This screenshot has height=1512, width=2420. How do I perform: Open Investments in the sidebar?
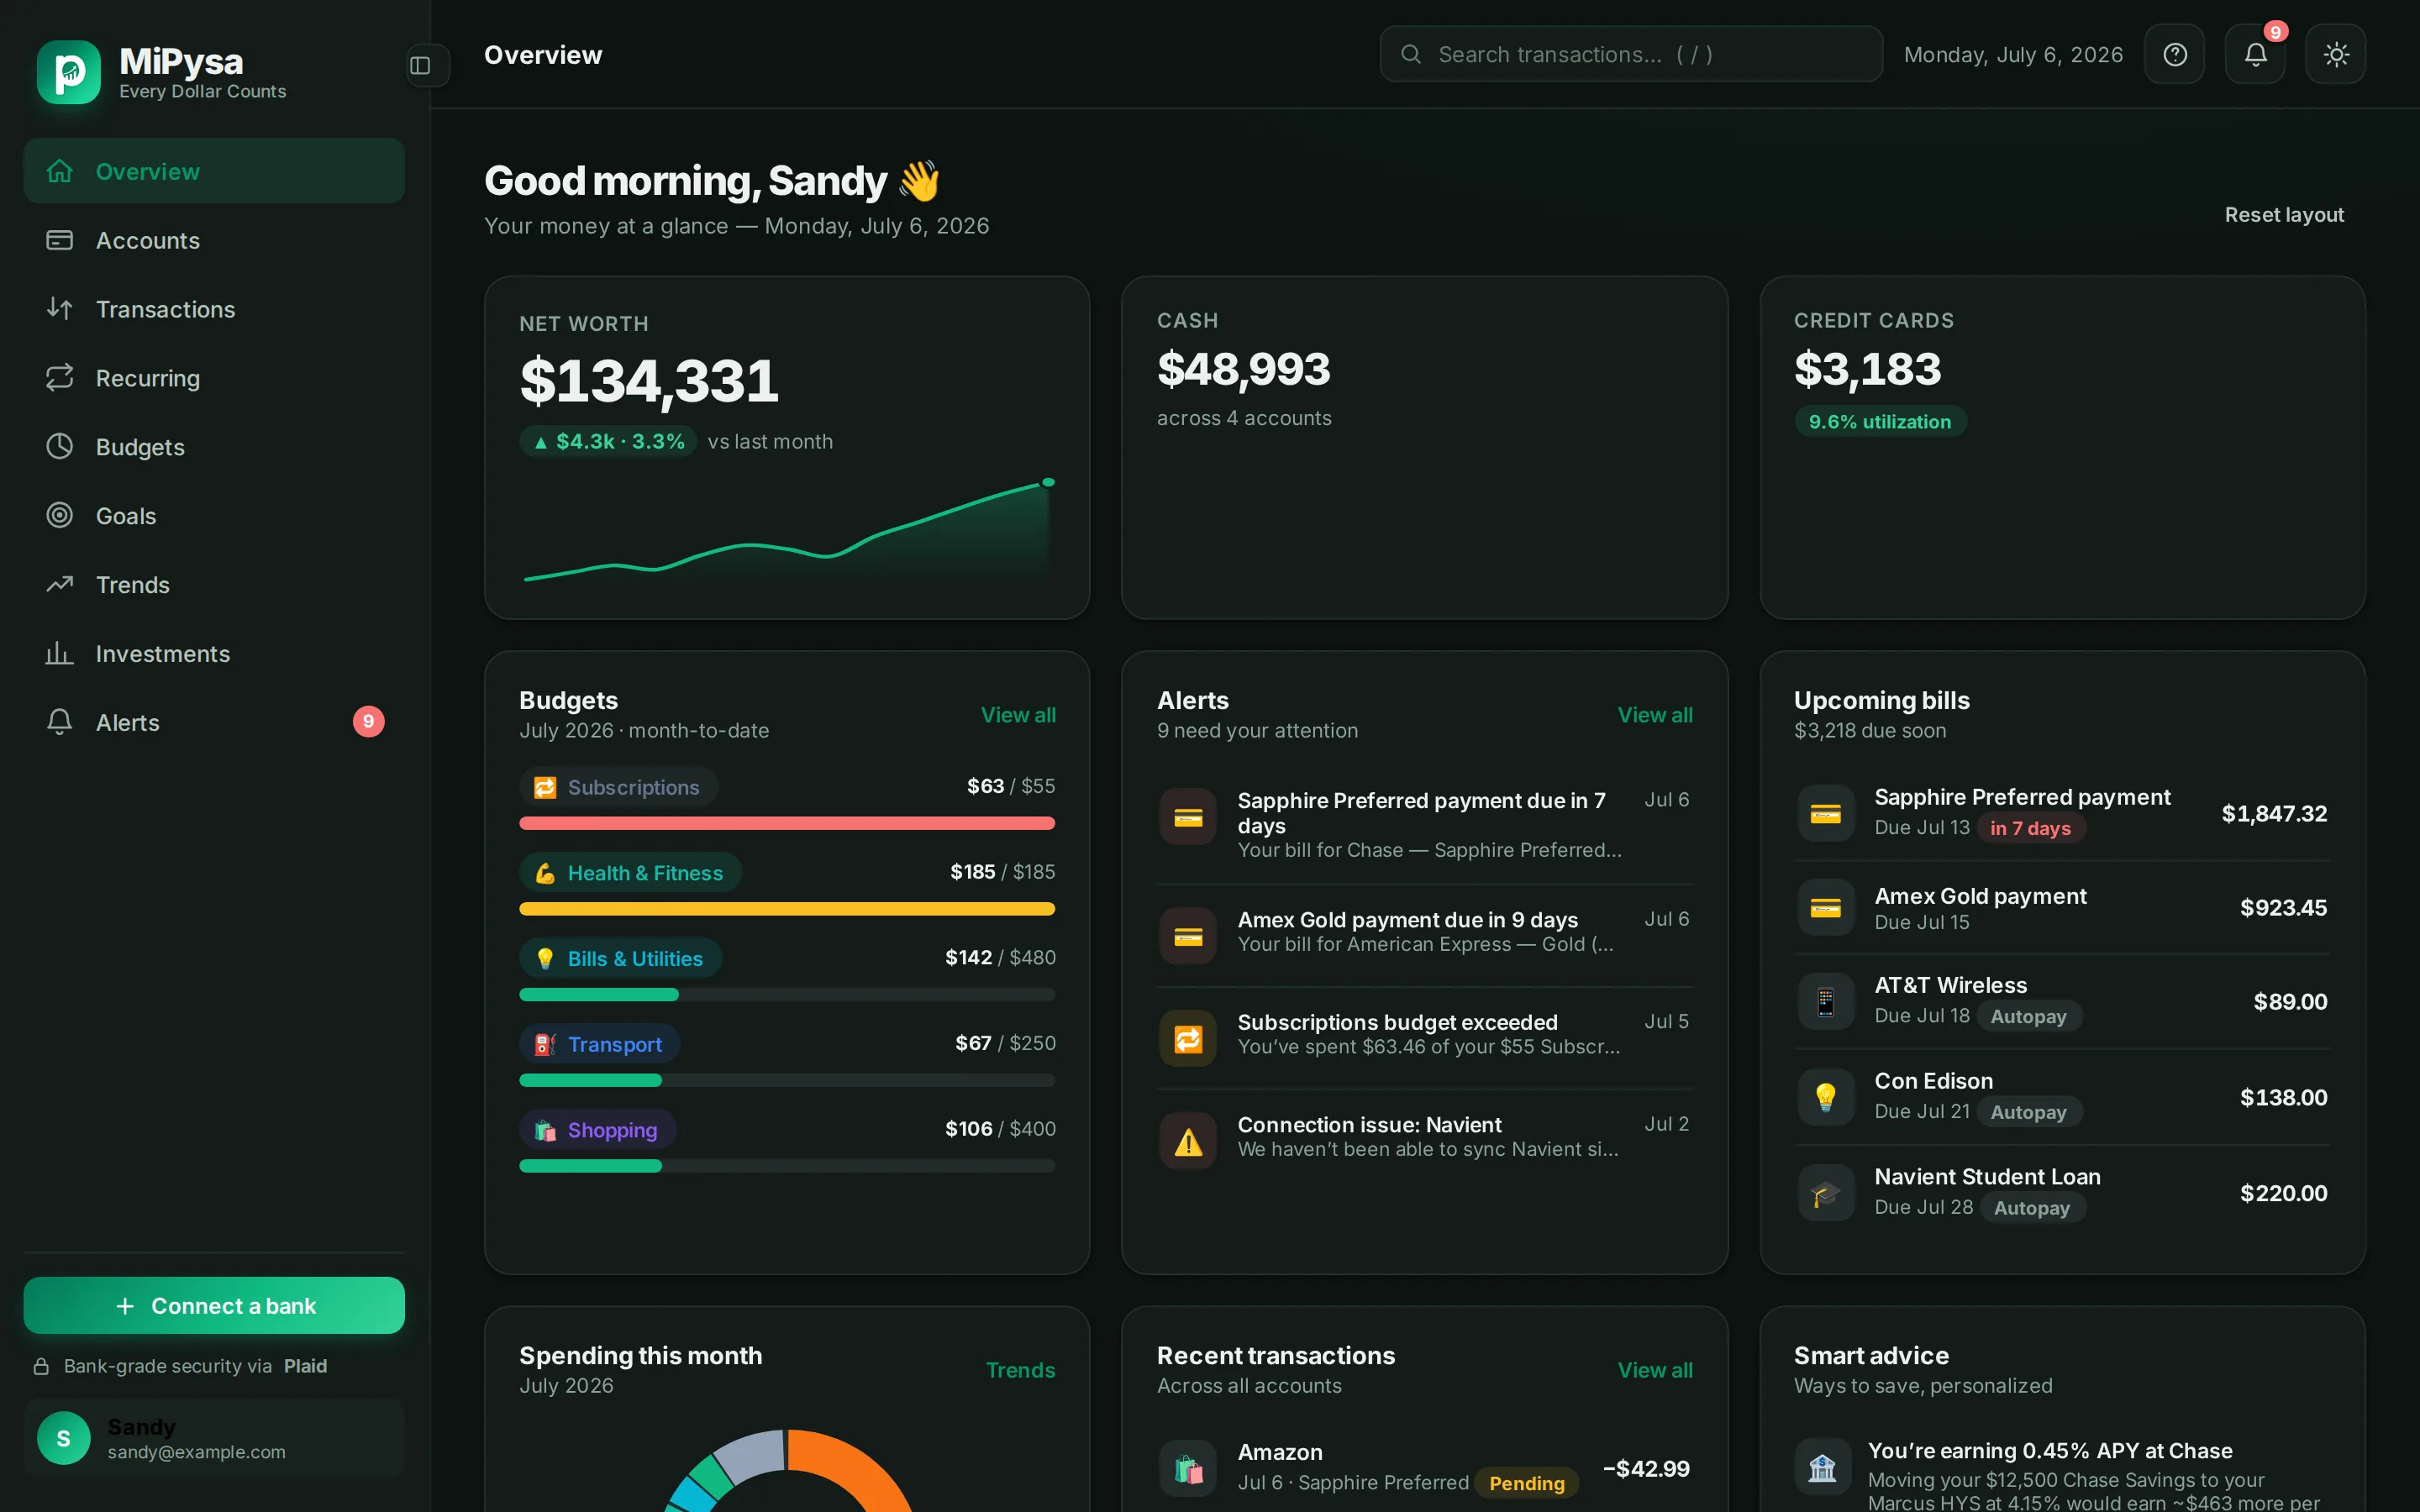point(214,654)
